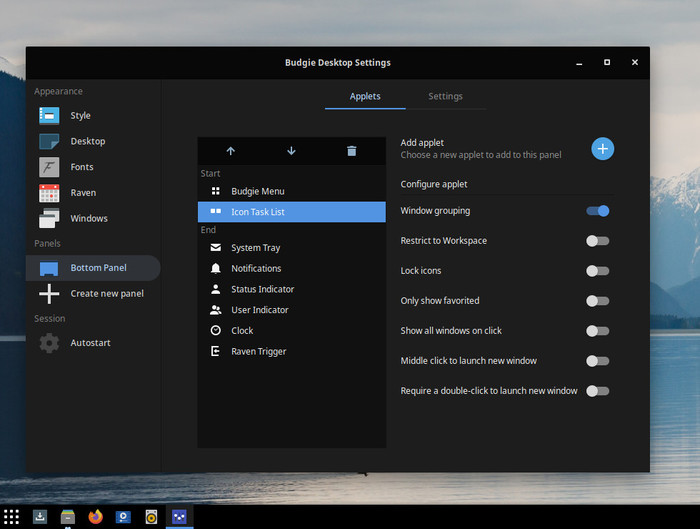Click the move applet up arrow

pos(231,151)
